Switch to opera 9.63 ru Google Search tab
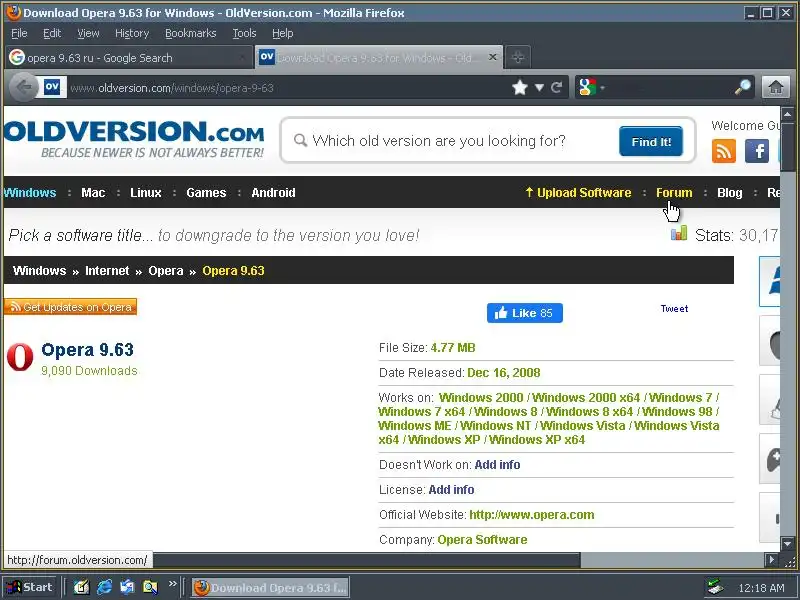This screenshot has height=600, width=800. [x=130, y=58]
